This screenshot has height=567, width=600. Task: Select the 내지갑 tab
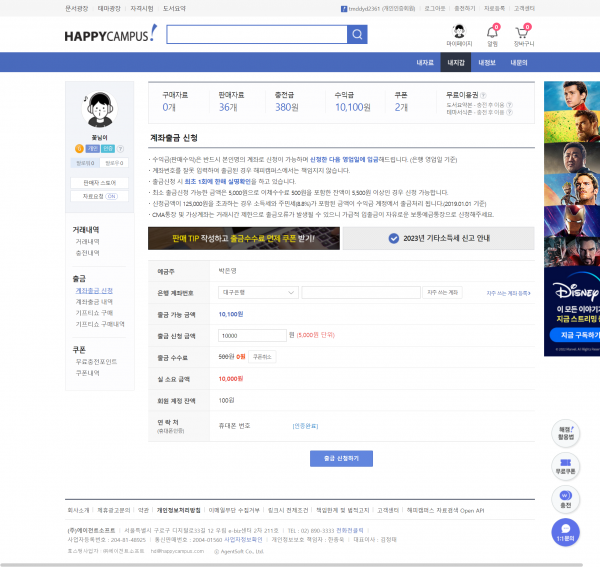pyautogui.click(x=456, y=62)
